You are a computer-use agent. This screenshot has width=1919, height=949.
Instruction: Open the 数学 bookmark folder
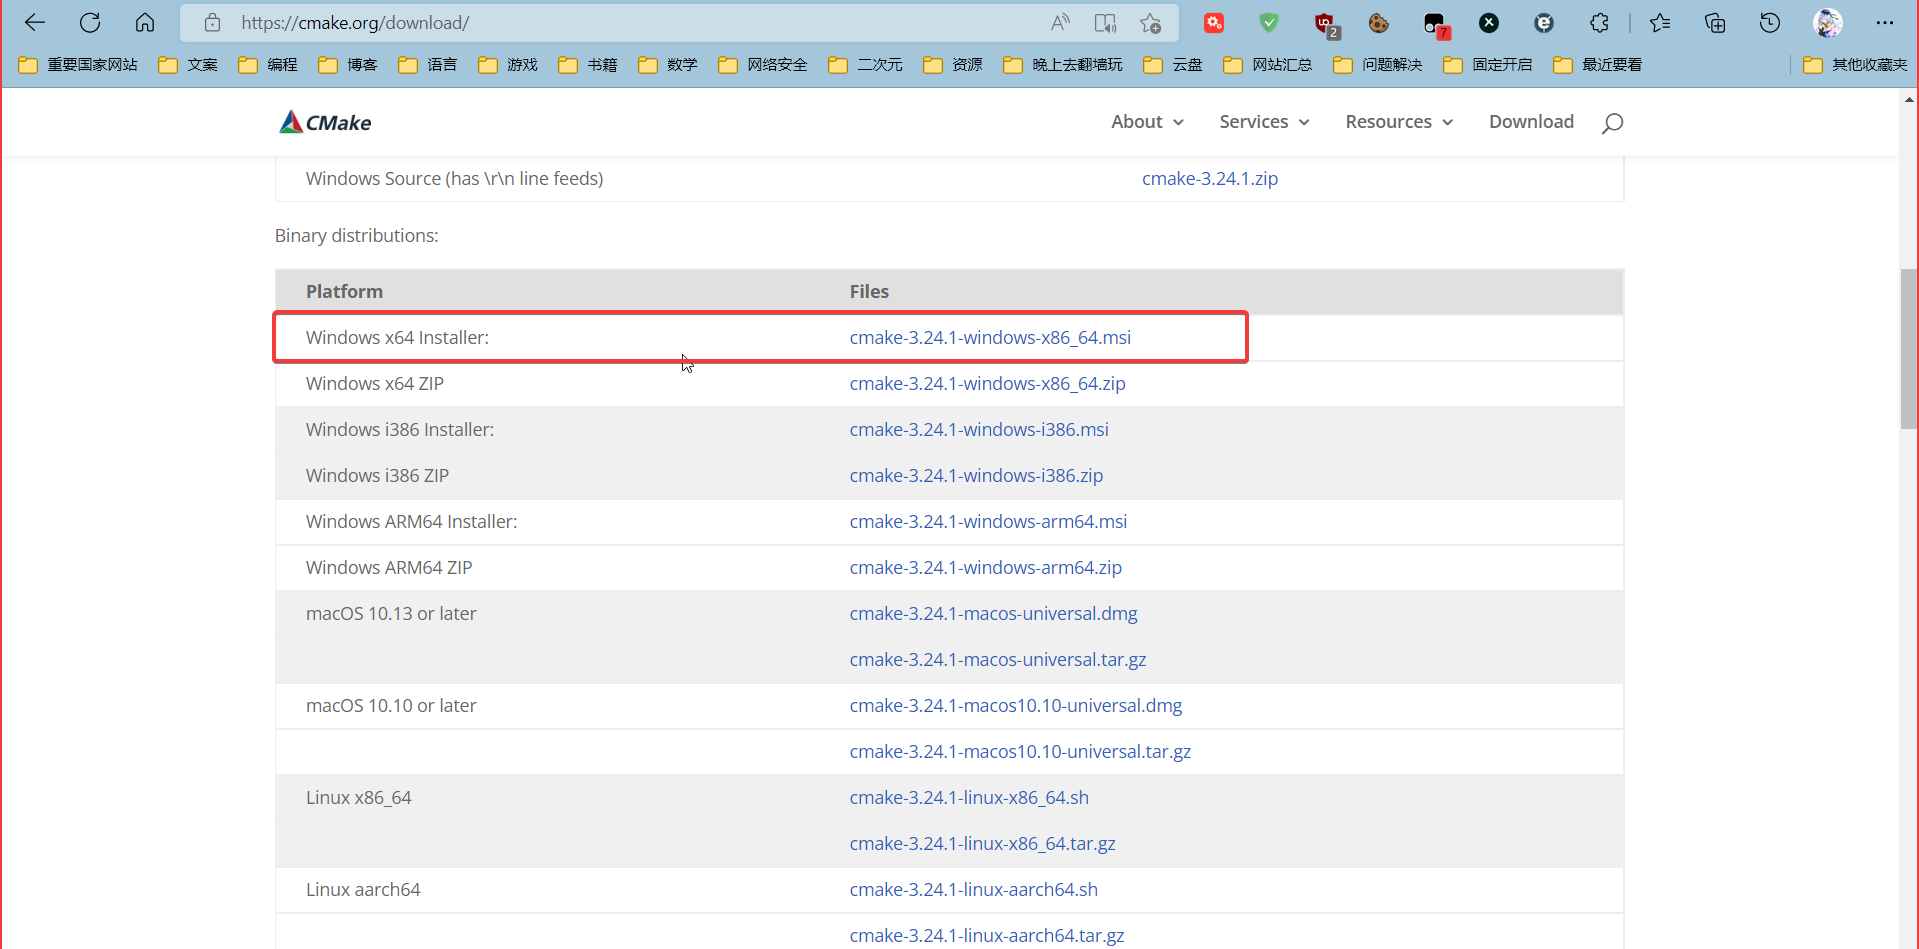pos(668,65)
